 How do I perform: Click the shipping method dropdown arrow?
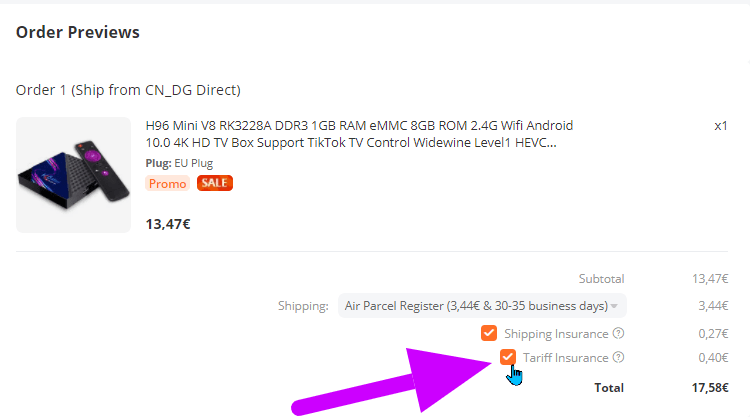614,306
